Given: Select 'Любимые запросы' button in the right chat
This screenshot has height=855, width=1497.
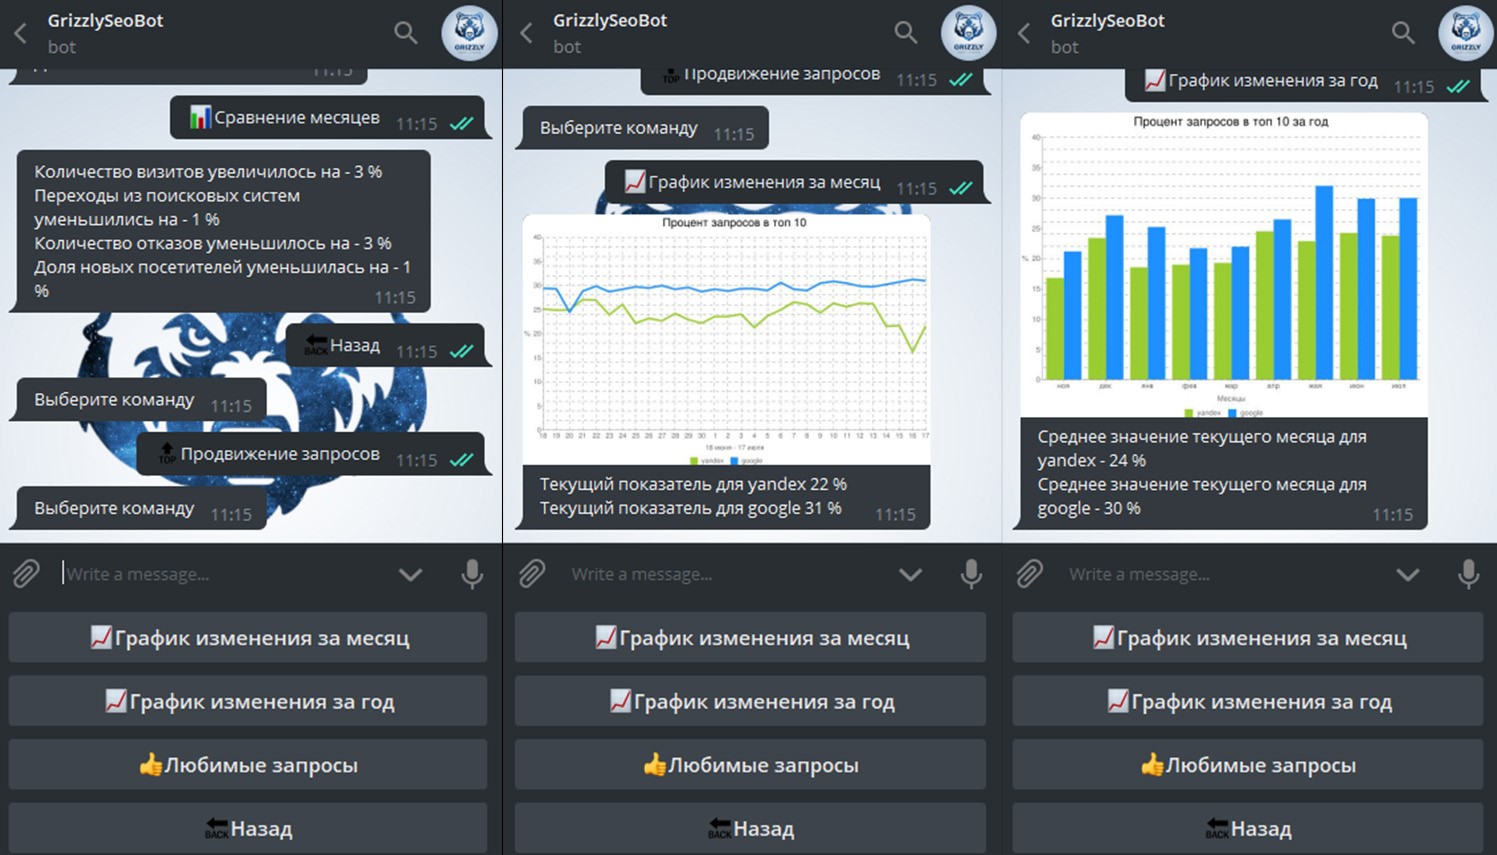Looking at the screenshot, I should click(1247, 765).
